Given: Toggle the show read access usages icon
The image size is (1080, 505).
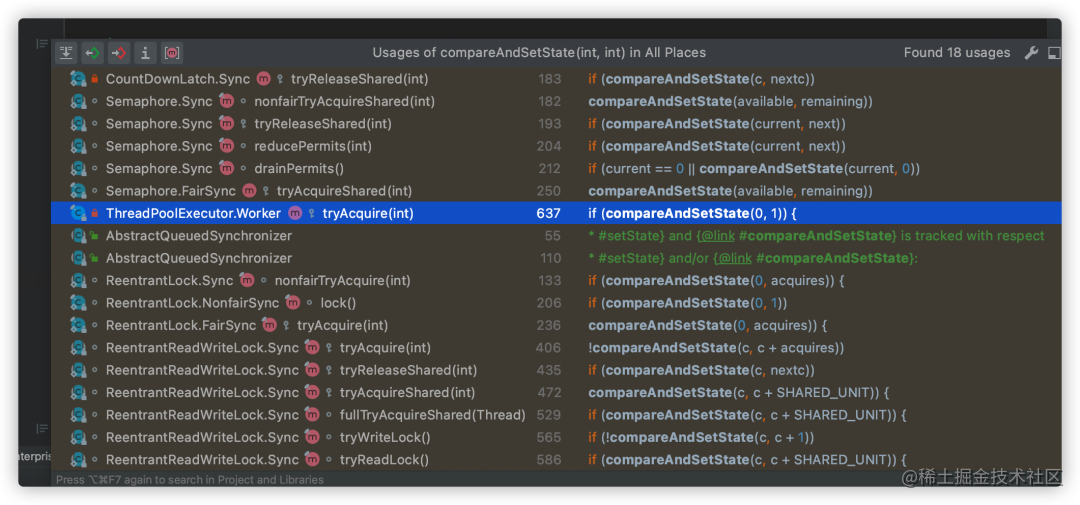Looking at the screenshot, I should [x=92, y=52].
